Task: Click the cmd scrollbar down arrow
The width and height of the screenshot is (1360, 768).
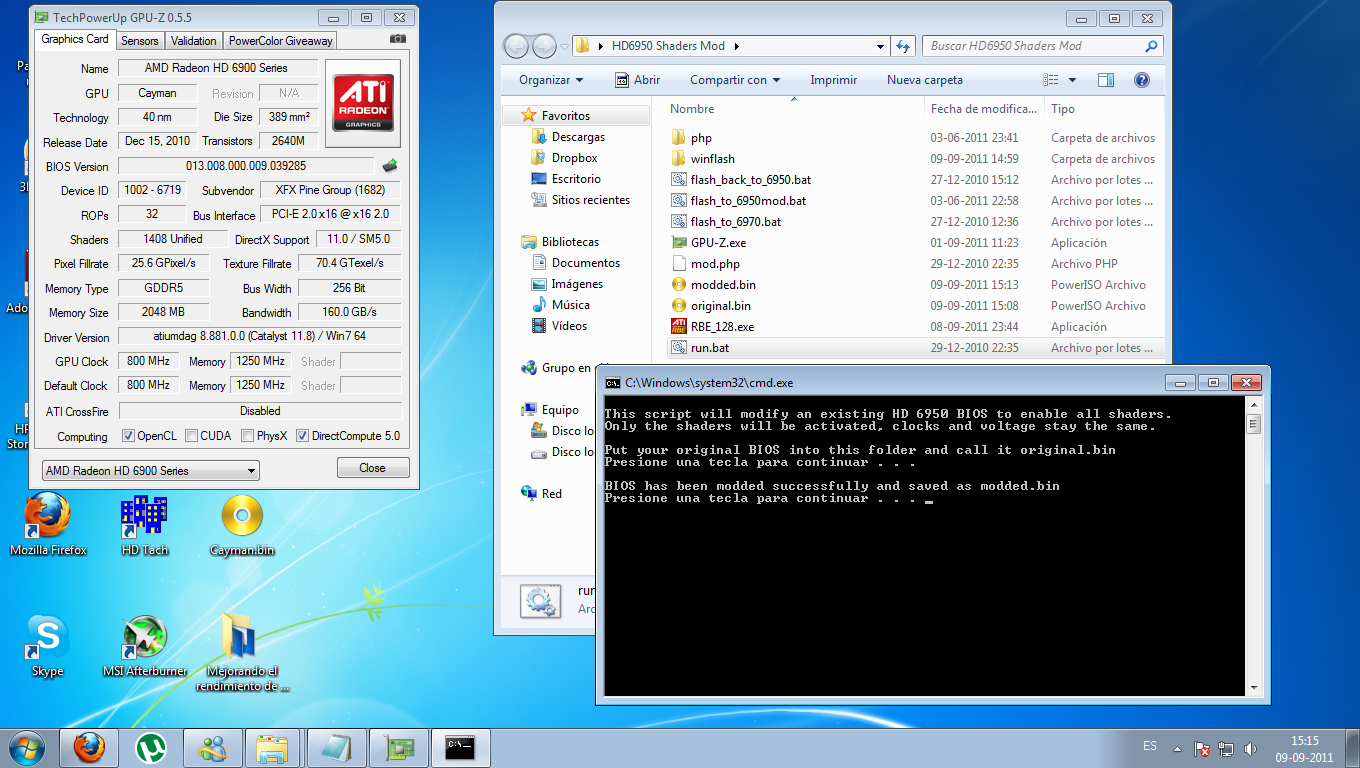Action: pos(1254,688)
